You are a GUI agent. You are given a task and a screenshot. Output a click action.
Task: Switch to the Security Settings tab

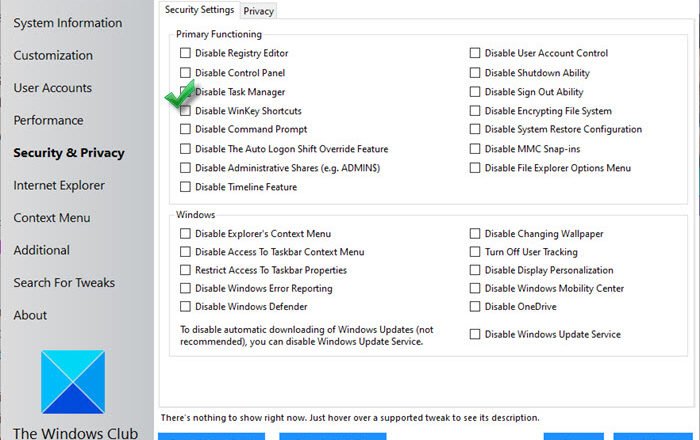tap(199, 10)
